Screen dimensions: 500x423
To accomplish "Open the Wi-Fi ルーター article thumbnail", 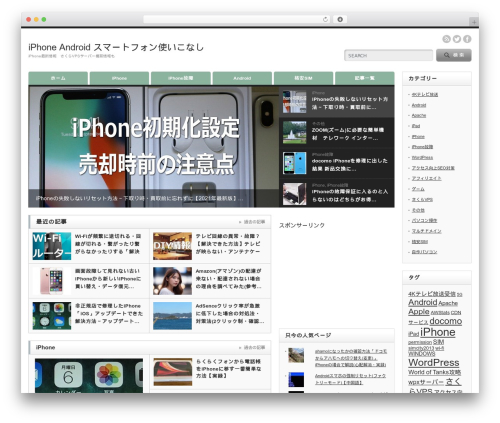I will pyautogui.click(x=52, y=246).
